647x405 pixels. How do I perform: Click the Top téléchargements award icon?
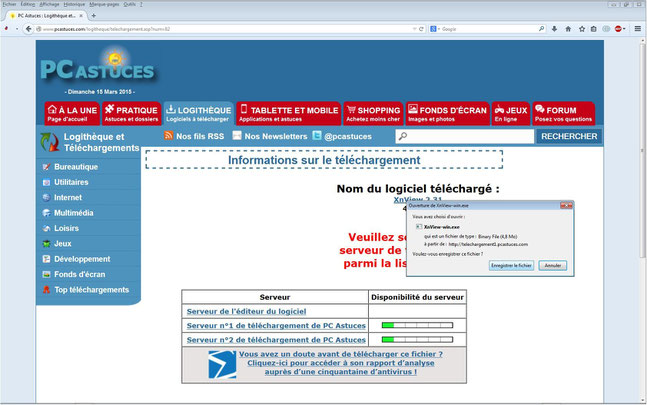[x=46, y=290]
